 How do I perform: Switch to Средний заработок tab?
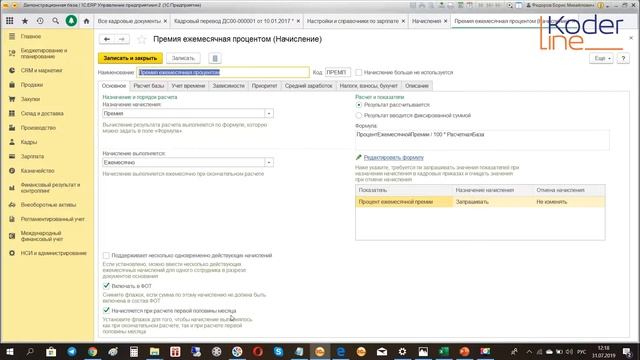(x=309, y=86)
